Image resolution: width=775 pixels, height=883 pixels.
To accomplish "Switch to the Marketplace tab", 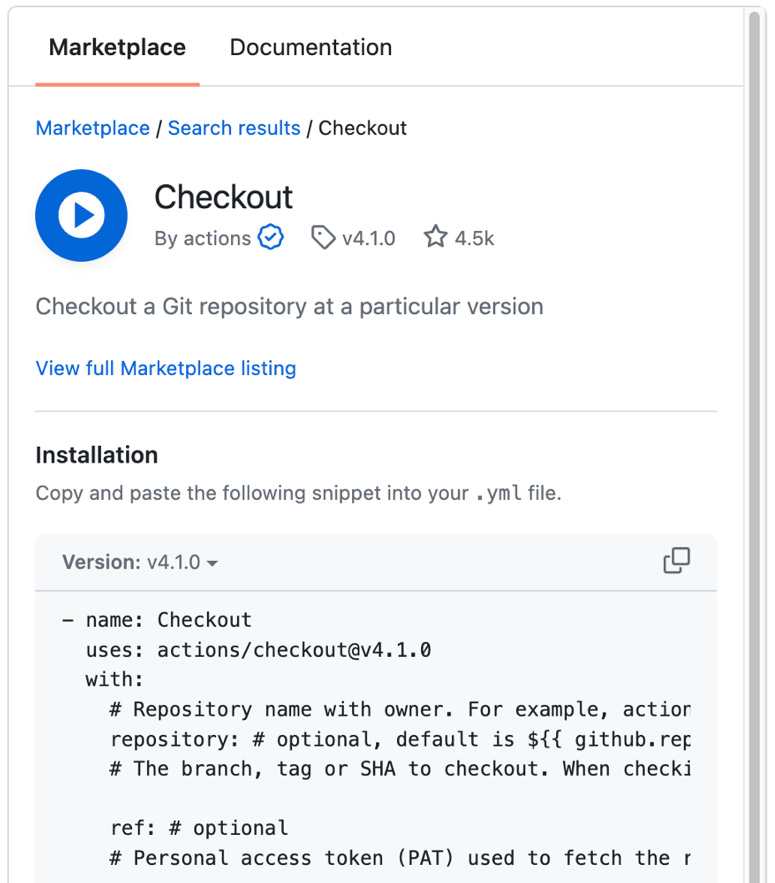I will (x=117, y=47).
